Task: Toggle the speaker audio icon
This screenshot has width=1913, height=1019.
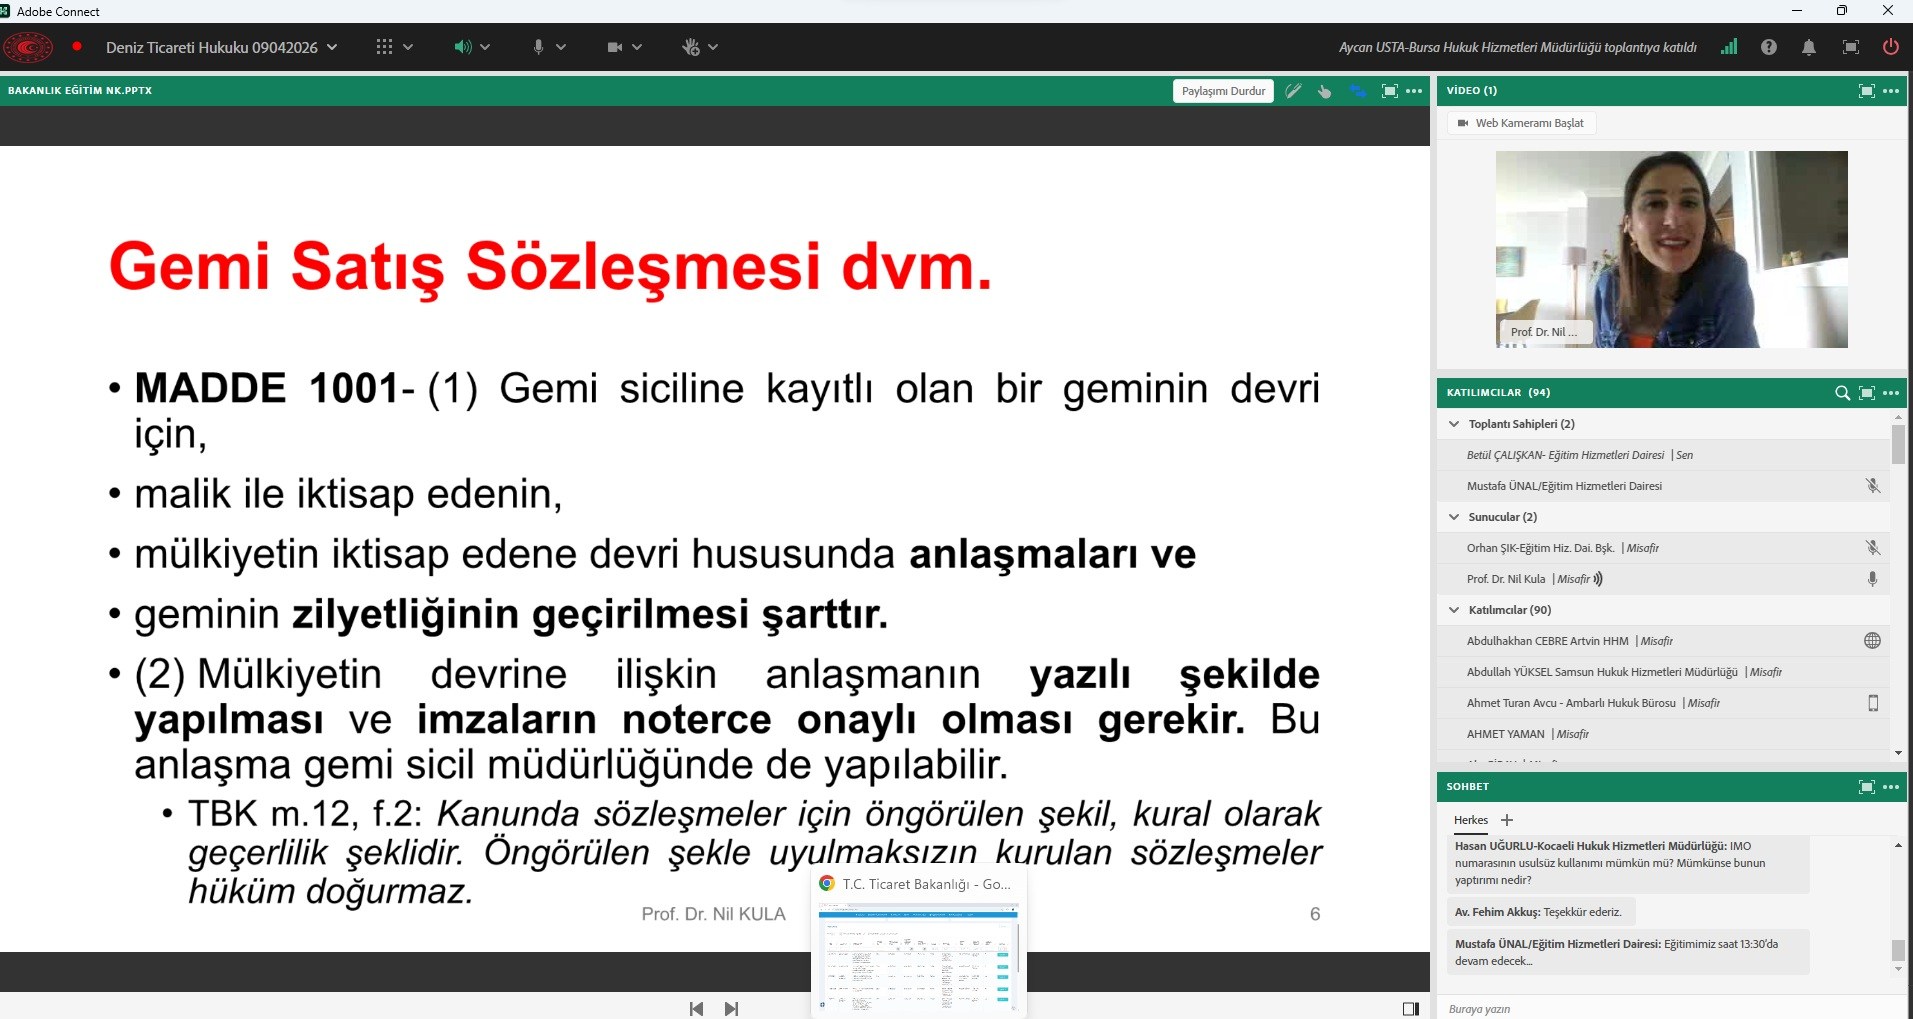Action: tap(462, 47)
